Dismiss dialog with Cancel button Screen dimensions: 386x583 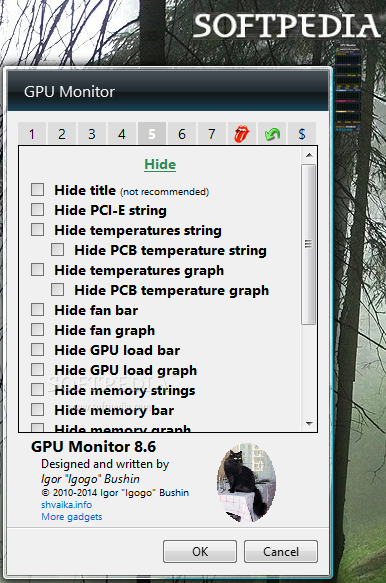coord(281,551)
